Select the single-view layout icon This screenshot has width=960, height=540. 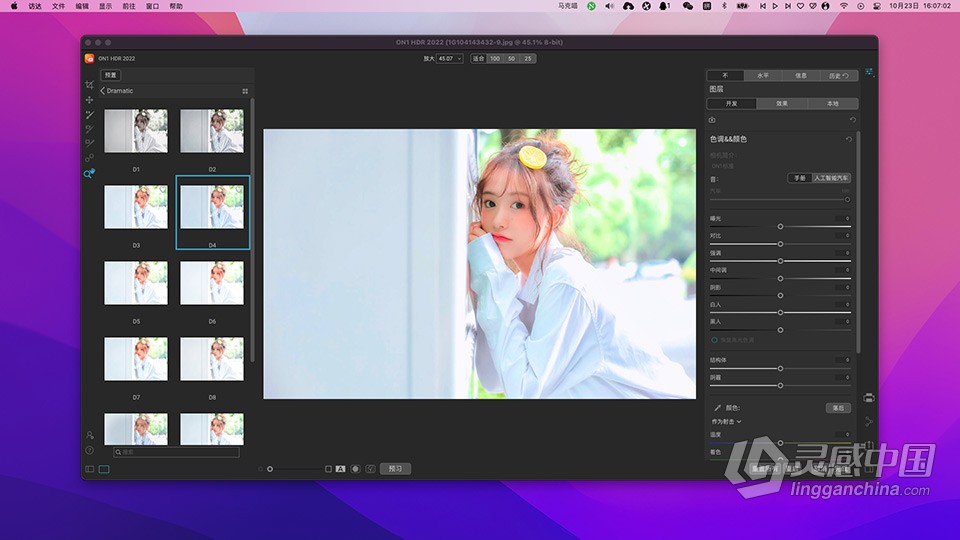[104, 469]
